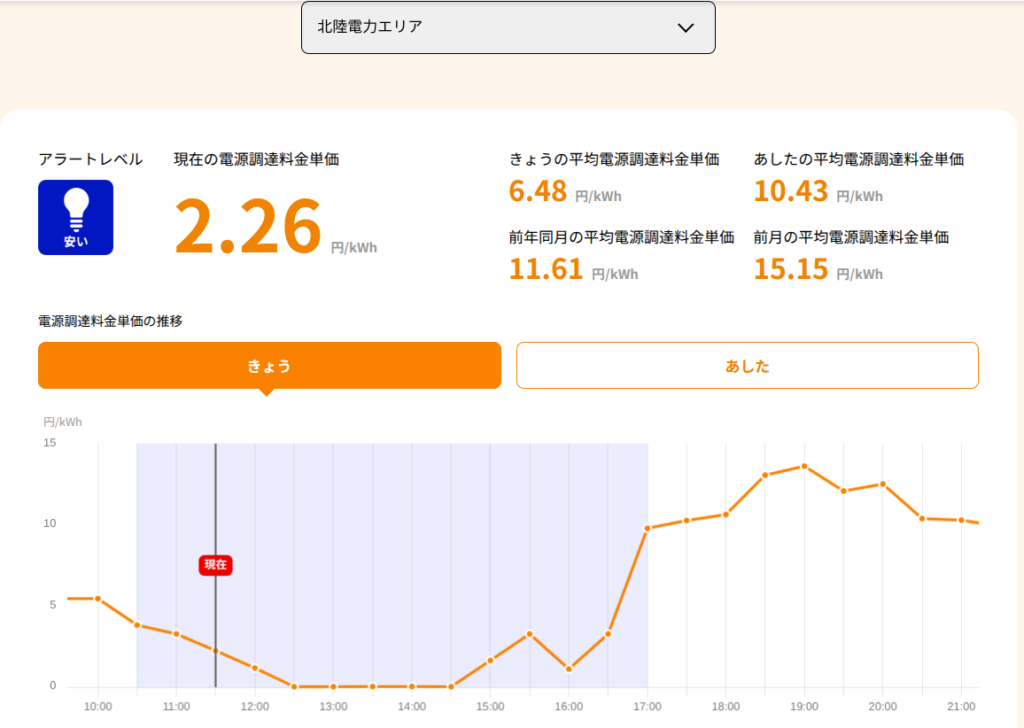The image size is (1024, 728).
Task: Open the 北陸電力エリア area dropdown
Action: [x=508, y=27]
